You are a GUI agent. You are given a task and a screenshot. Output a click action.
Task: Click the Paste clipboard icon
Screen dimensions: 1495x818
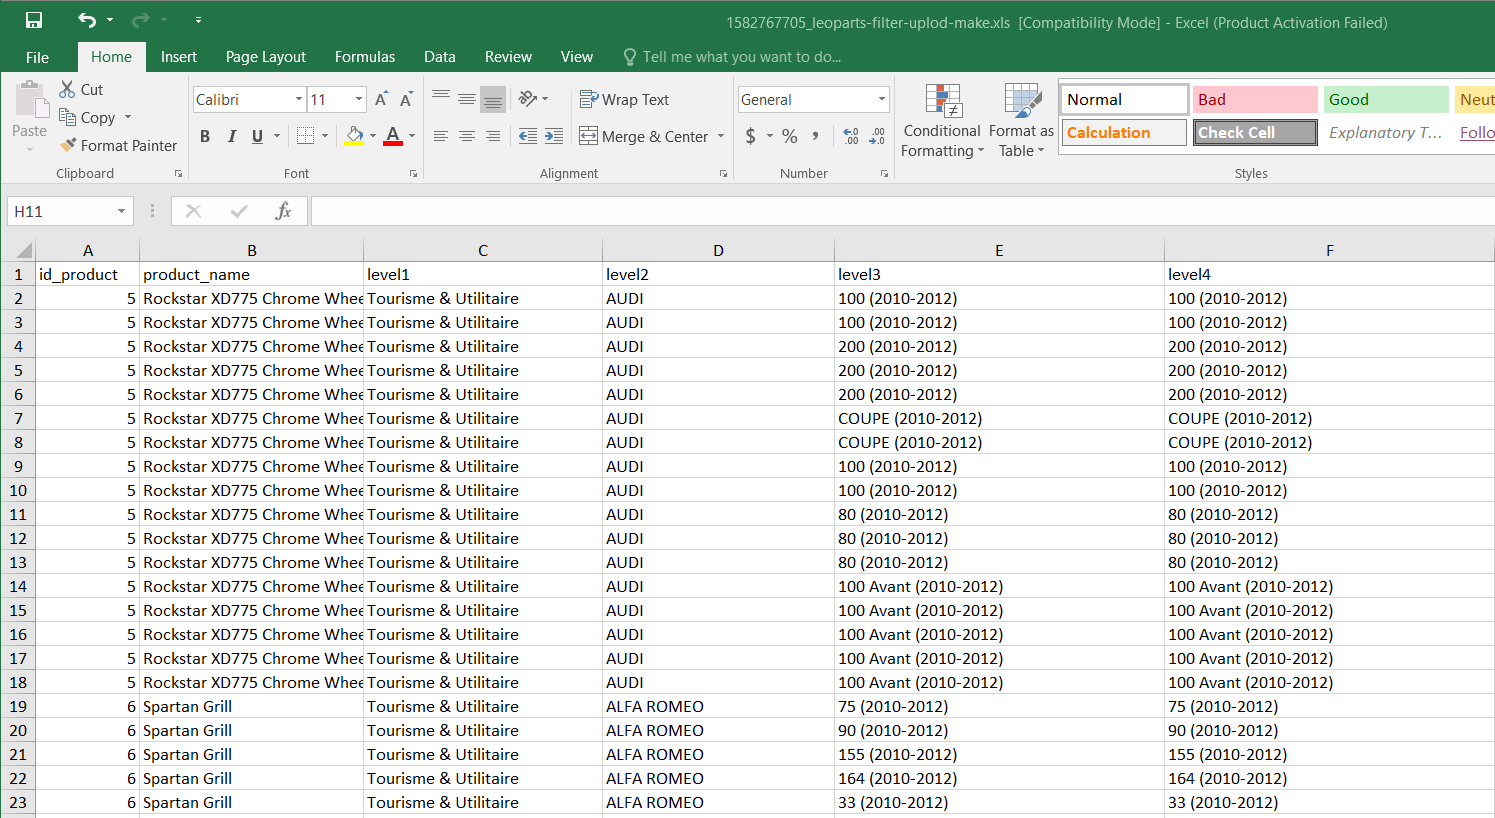click(30, 101)
